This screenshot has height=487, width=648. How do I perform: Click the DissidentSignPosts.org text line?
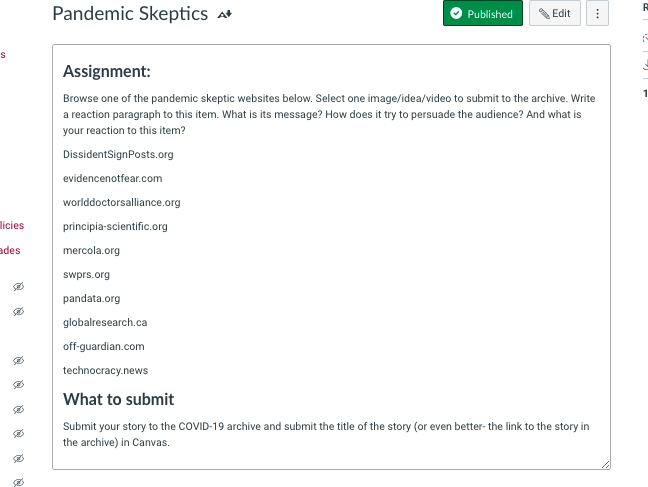(x=118, y=154)
